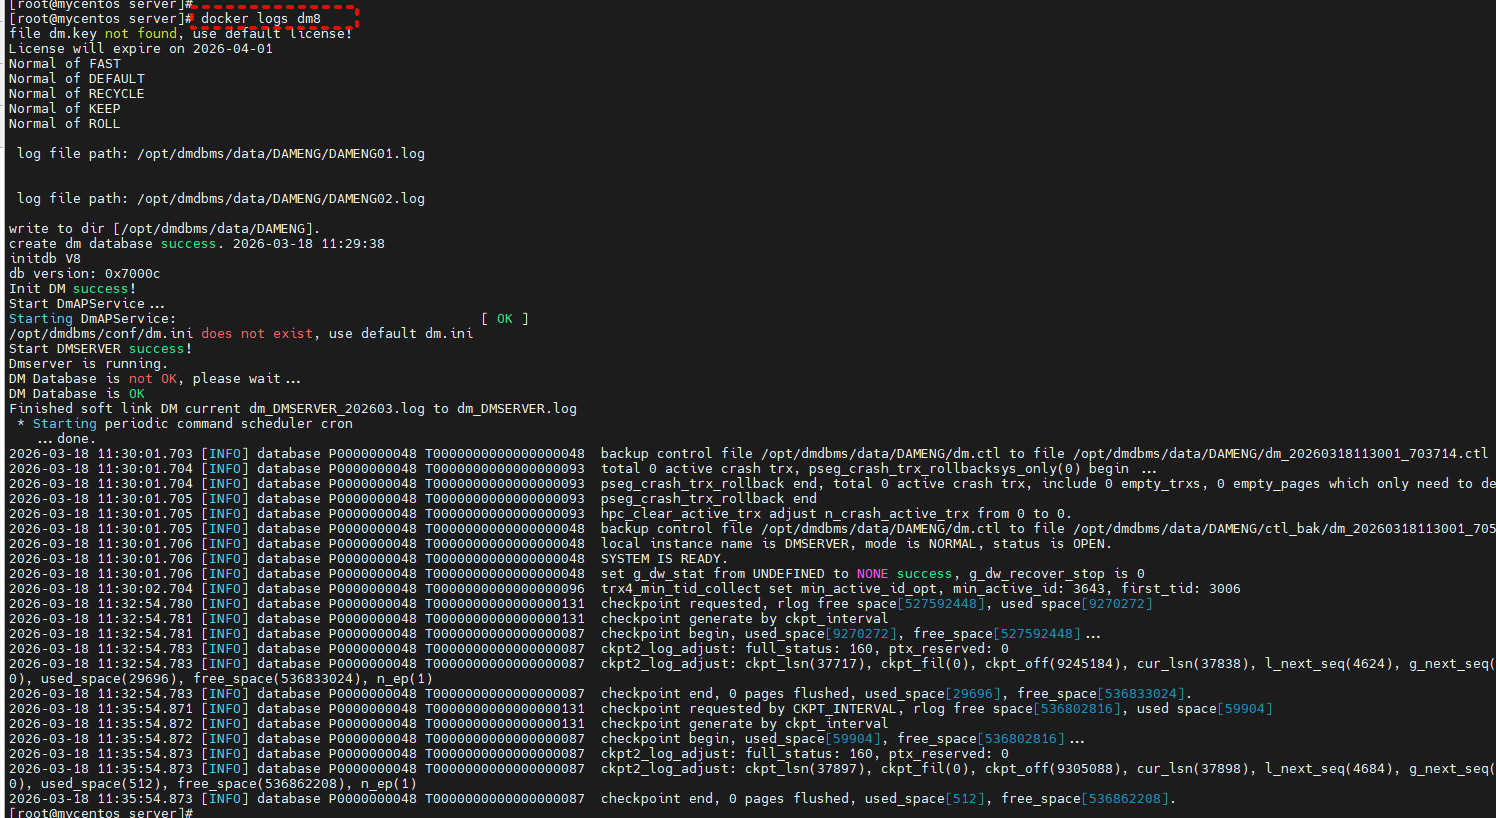Click the "write to dir [/opt/dmdbms/data/DAMENG]" line
The height and width of the screenshot is (818, 1496).
(x=164, y=229)
